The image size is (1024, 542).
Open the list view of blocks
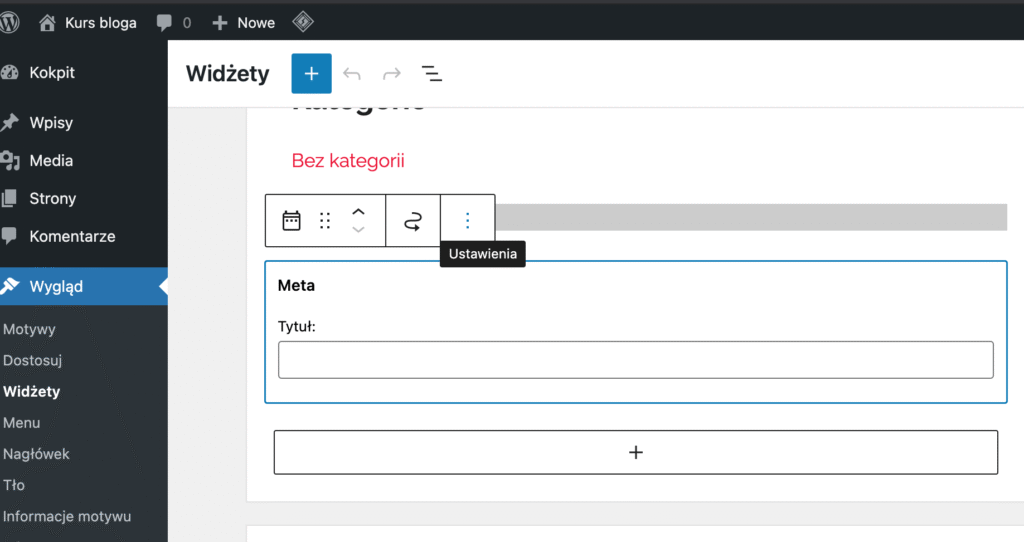[x=431, y=74]
